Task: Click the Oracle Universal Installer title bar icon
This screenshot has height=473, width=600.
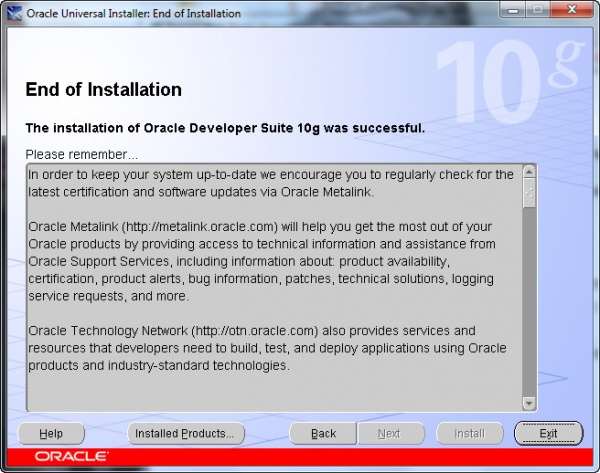Action: [x=14, y=13]
